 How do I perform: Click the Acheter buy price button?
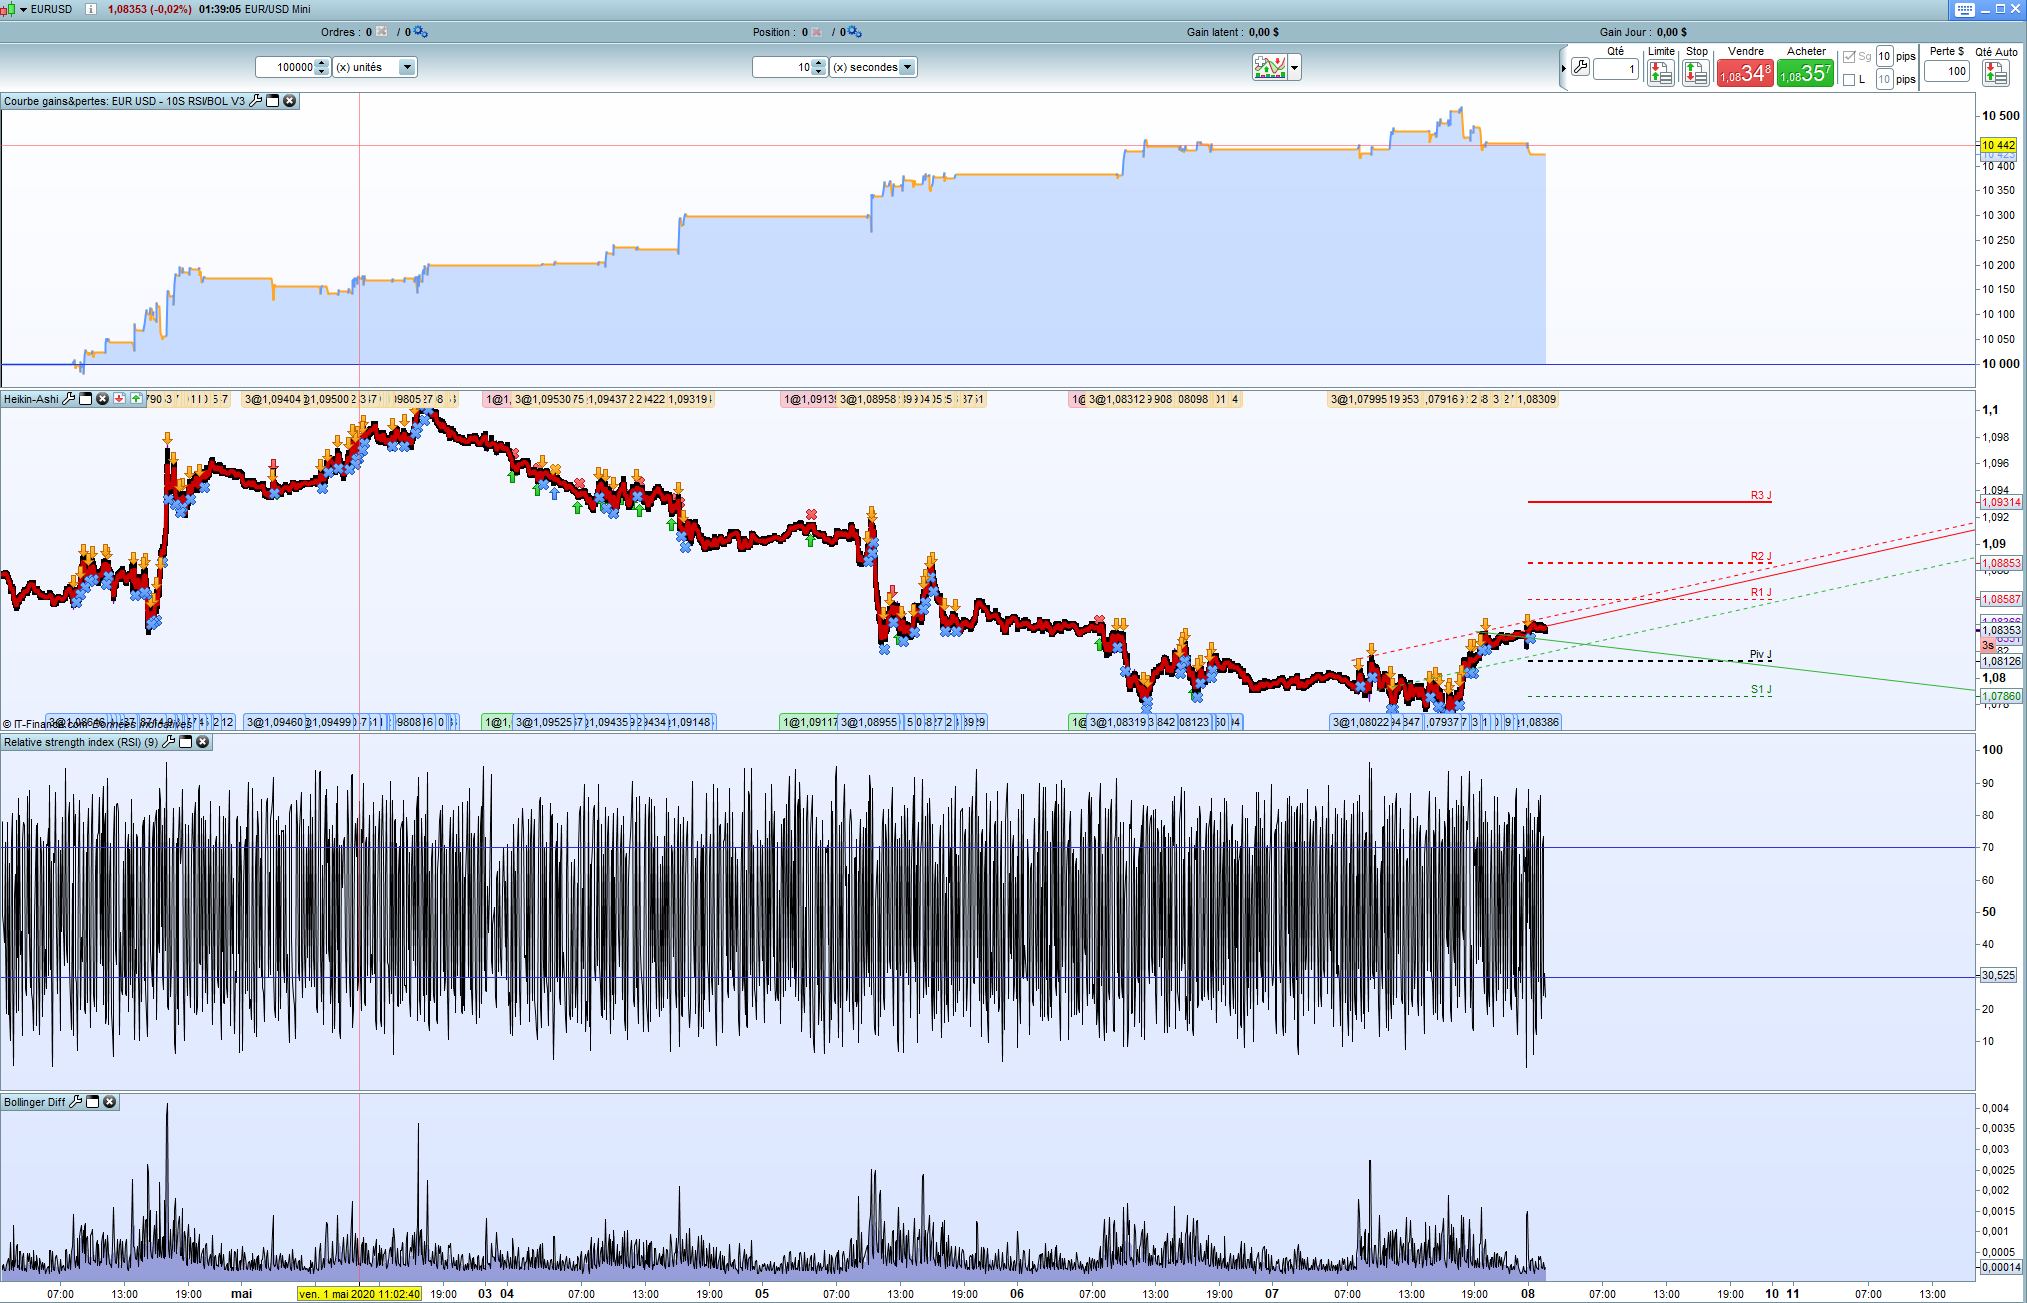[1805, 73]
